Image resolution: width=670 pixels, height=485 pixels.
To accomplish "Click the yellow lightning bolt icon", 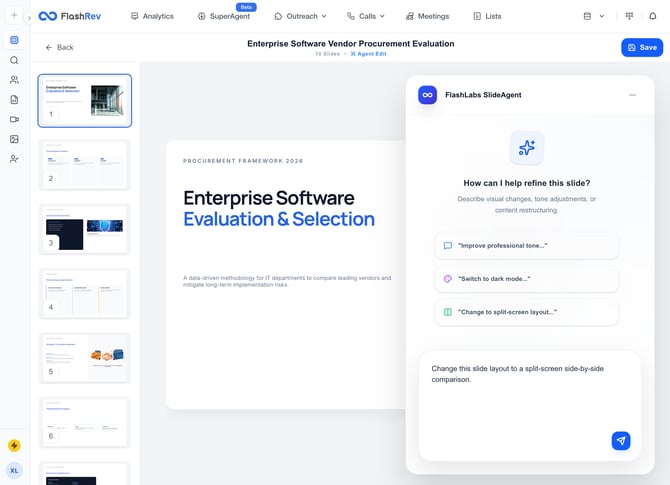I will pyautogui.click(x=14, y=446).
